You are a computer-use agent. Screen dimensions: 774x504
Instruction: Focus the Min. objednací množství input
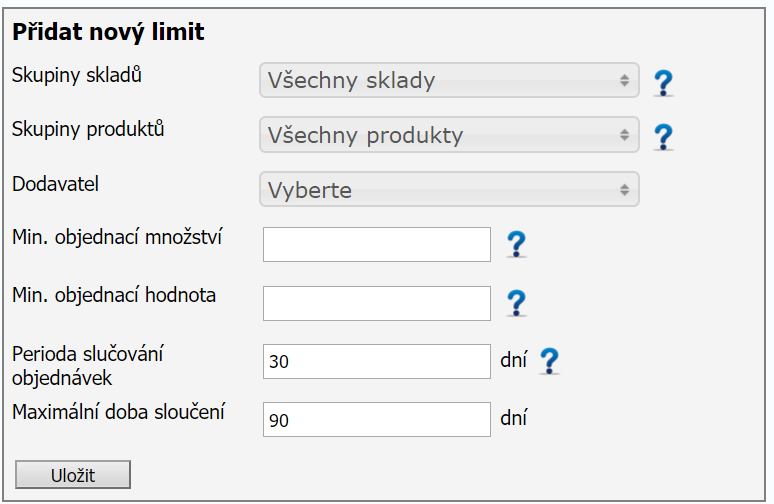pos(377,244)
